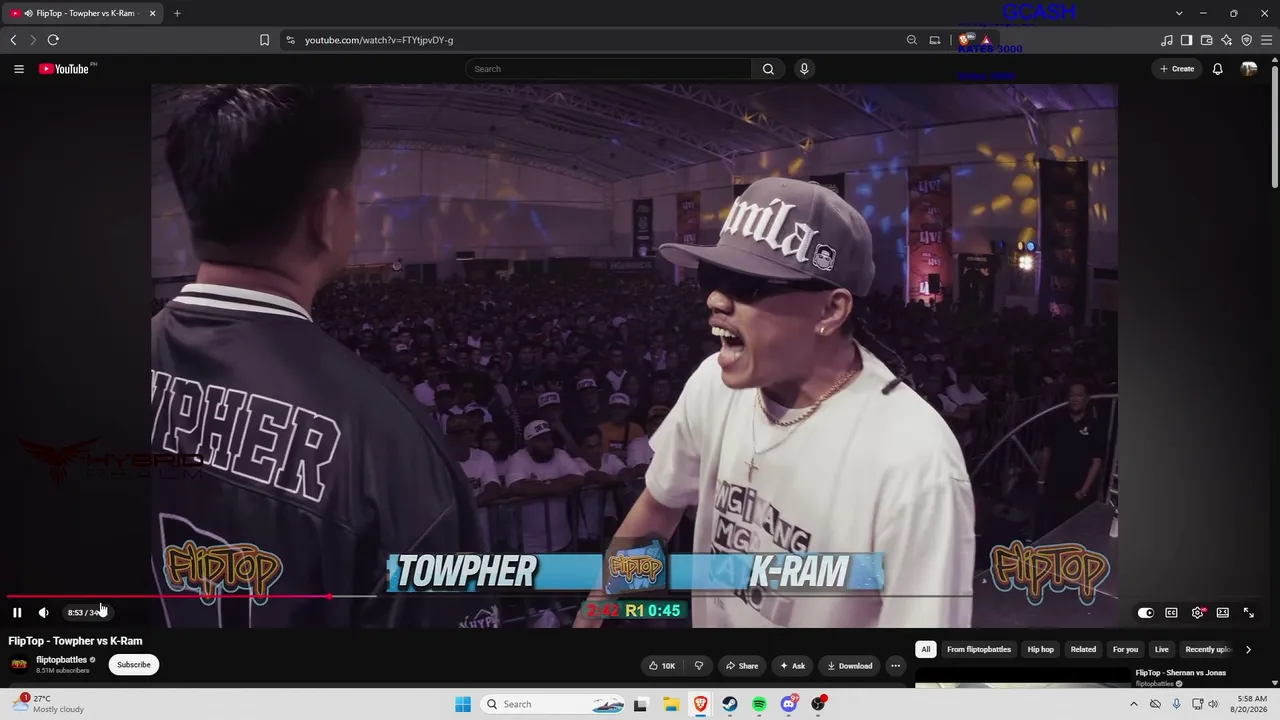The width and height of the screenshot is (1280, 720).
Task: Open the weather widget
Action: pos(50,704)
